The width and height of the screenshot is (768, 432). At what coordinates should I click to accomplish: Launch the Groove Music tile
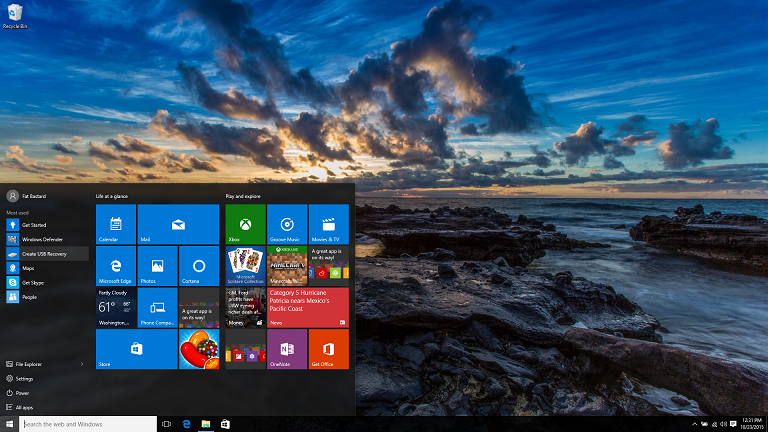point(287,224)
